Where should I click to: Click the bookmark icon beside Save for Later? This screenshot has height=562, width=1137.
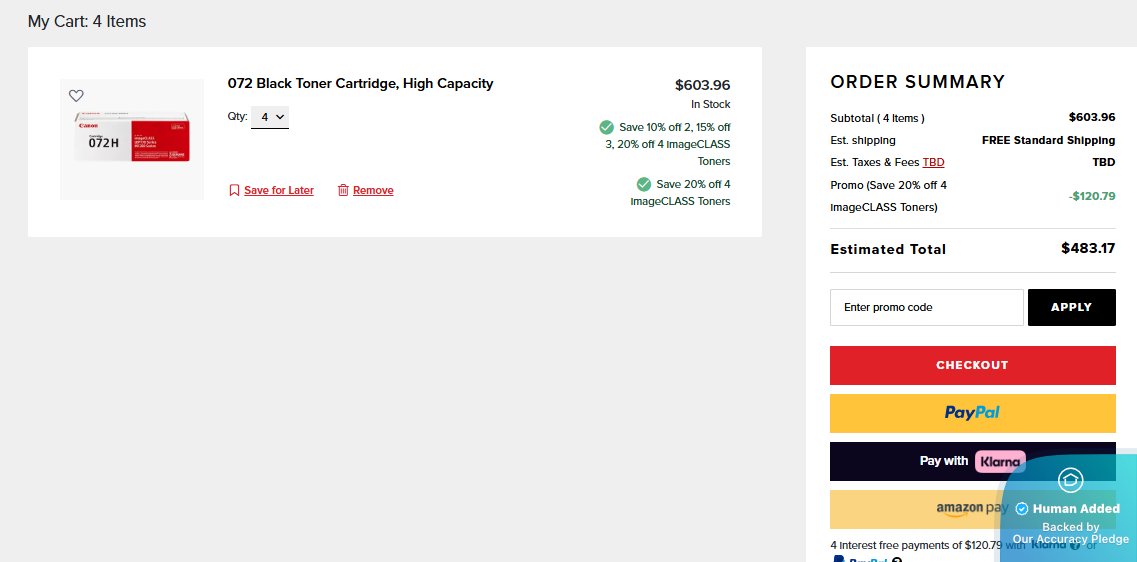234,190
